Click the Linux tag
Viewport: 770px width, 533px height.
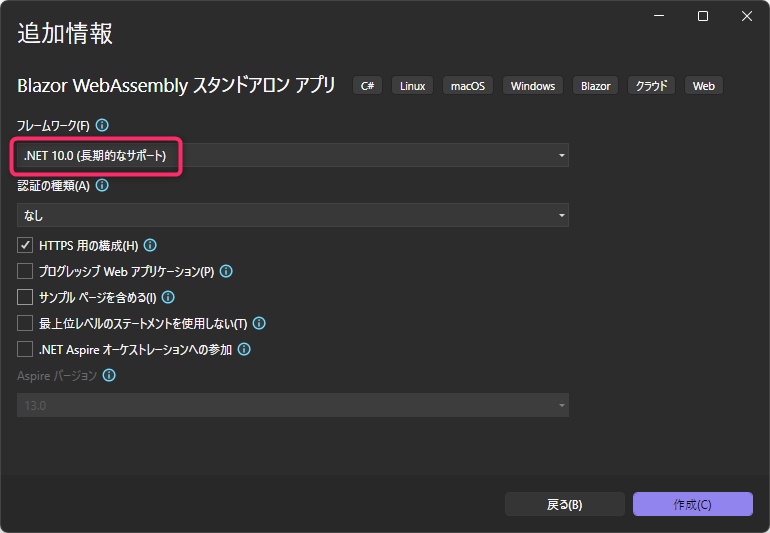(412, 85)
